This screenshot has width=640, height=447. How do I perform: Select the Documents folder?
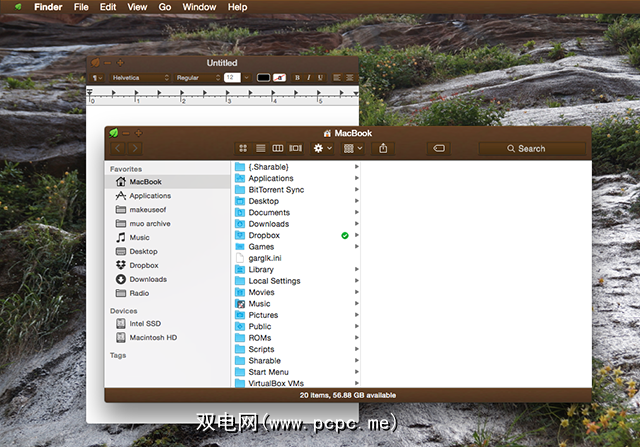[296, 213]
